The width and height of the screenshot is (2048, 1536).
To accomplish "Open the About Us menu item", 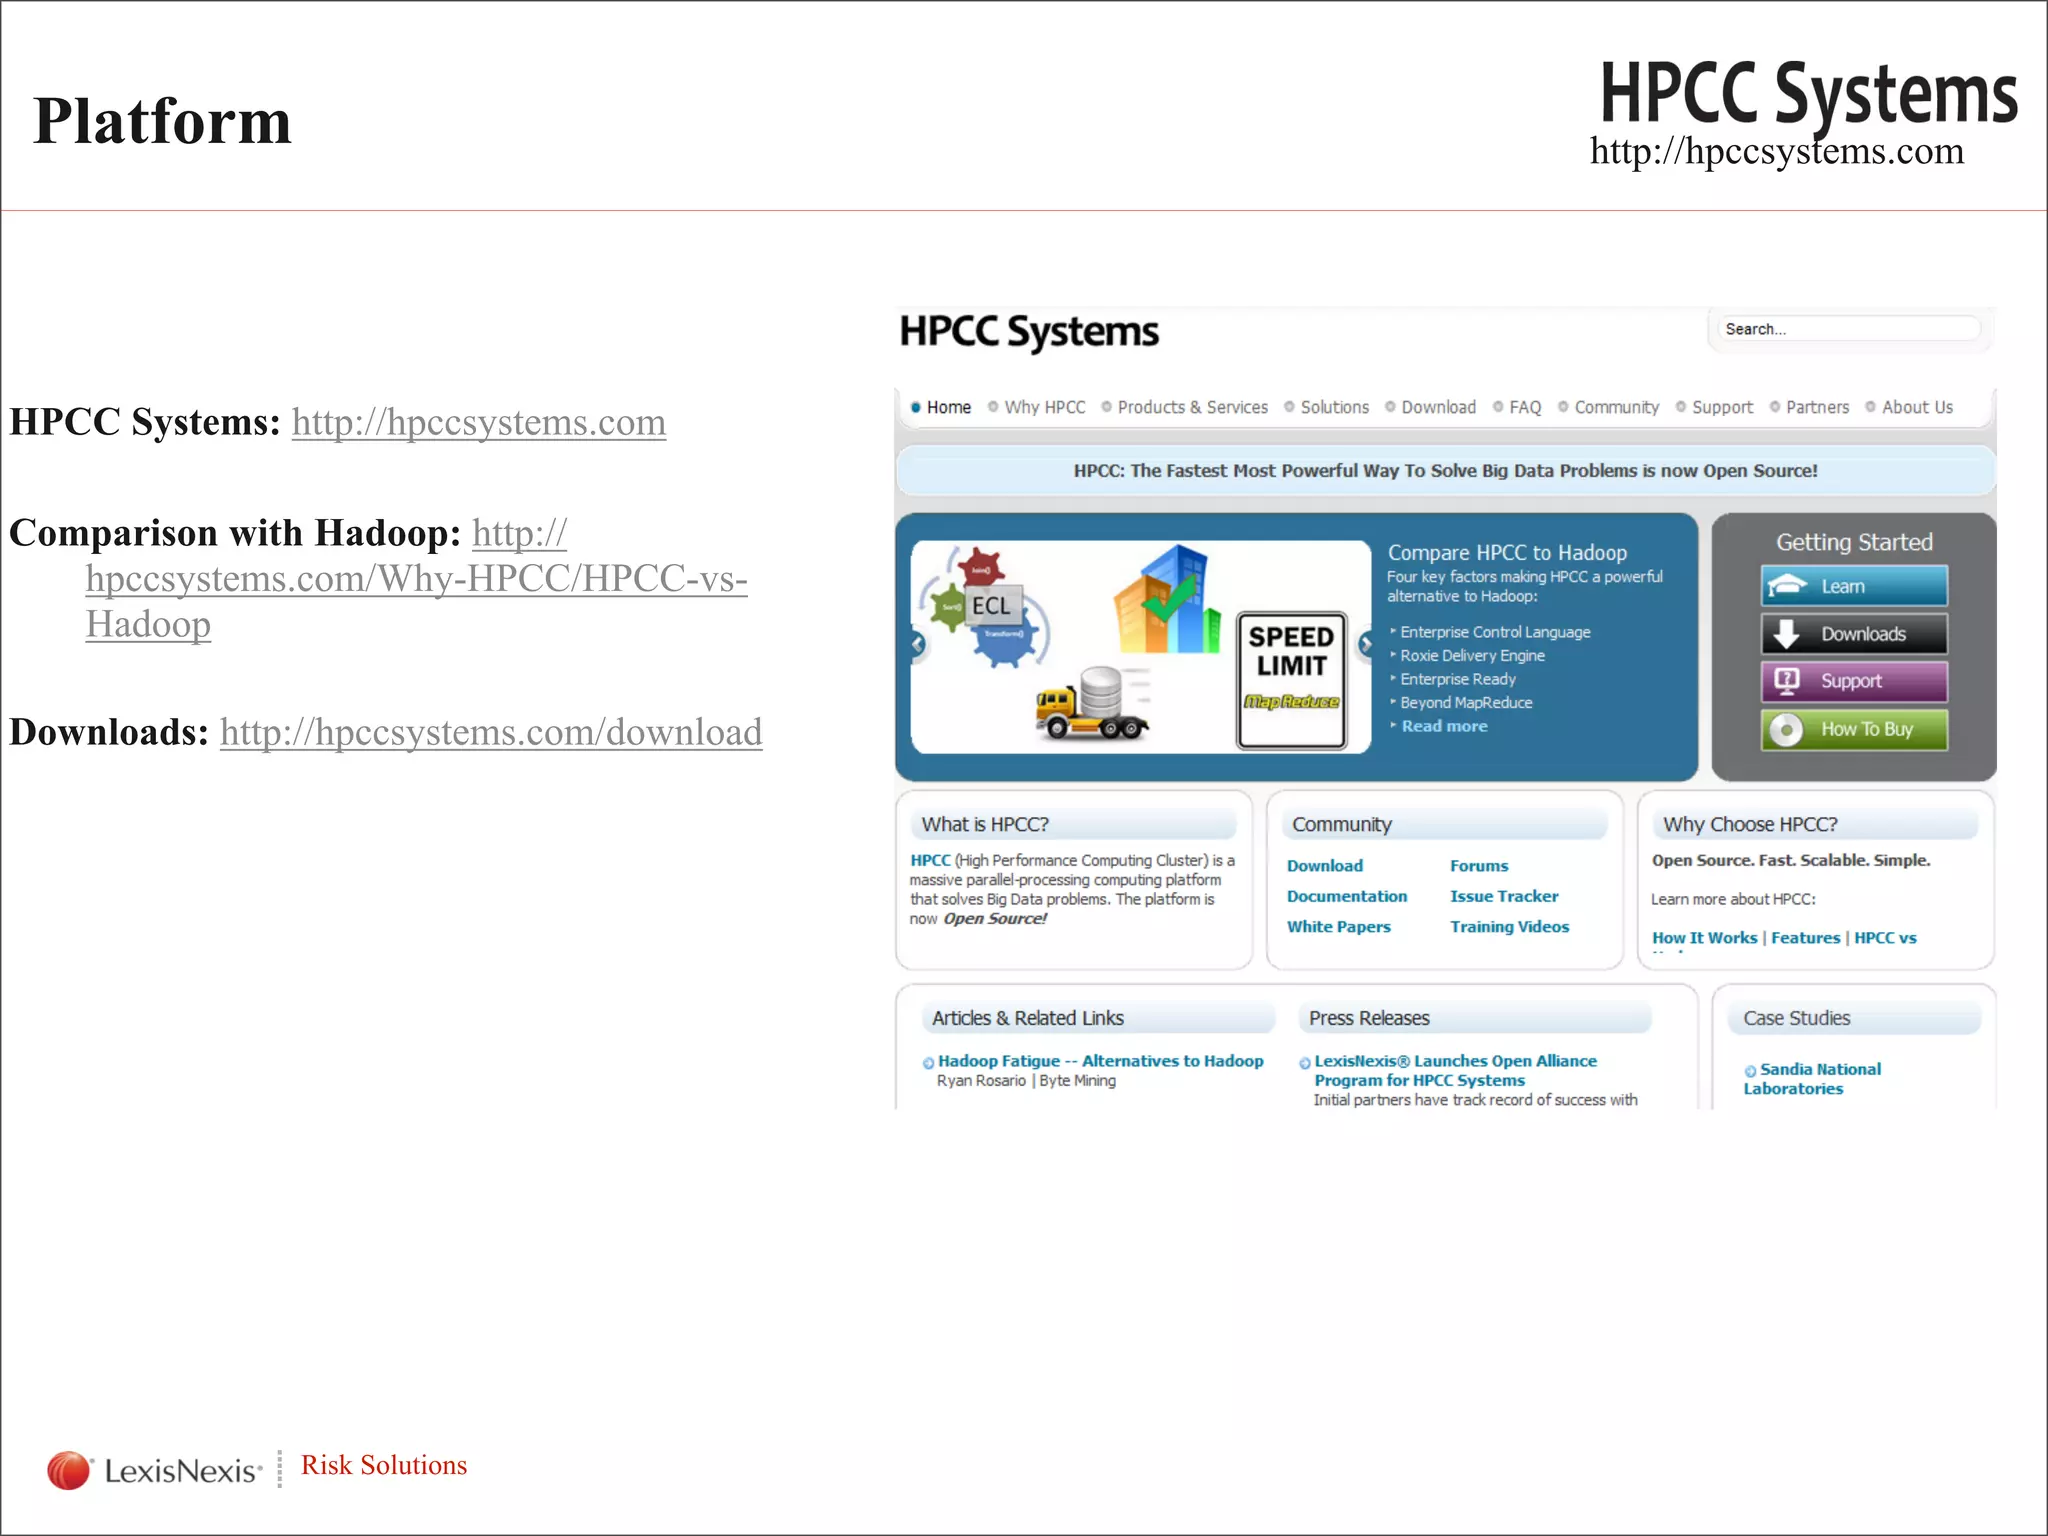I will tap(1917, 407).
